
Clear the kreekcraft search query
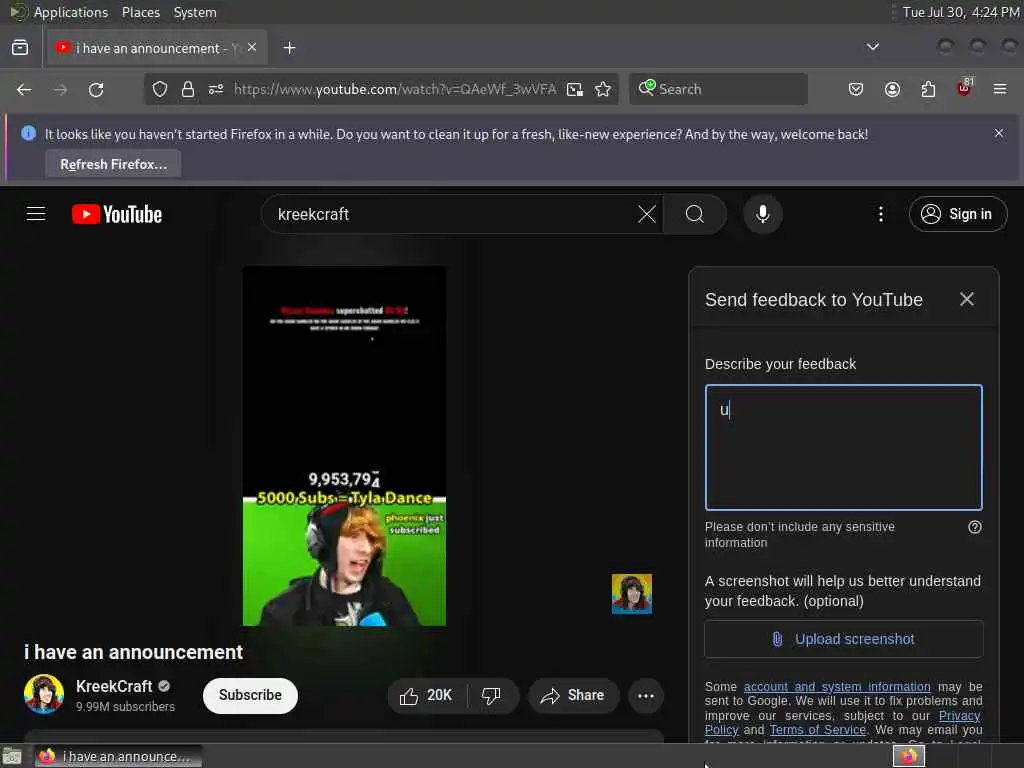click(x=647, y=214)
